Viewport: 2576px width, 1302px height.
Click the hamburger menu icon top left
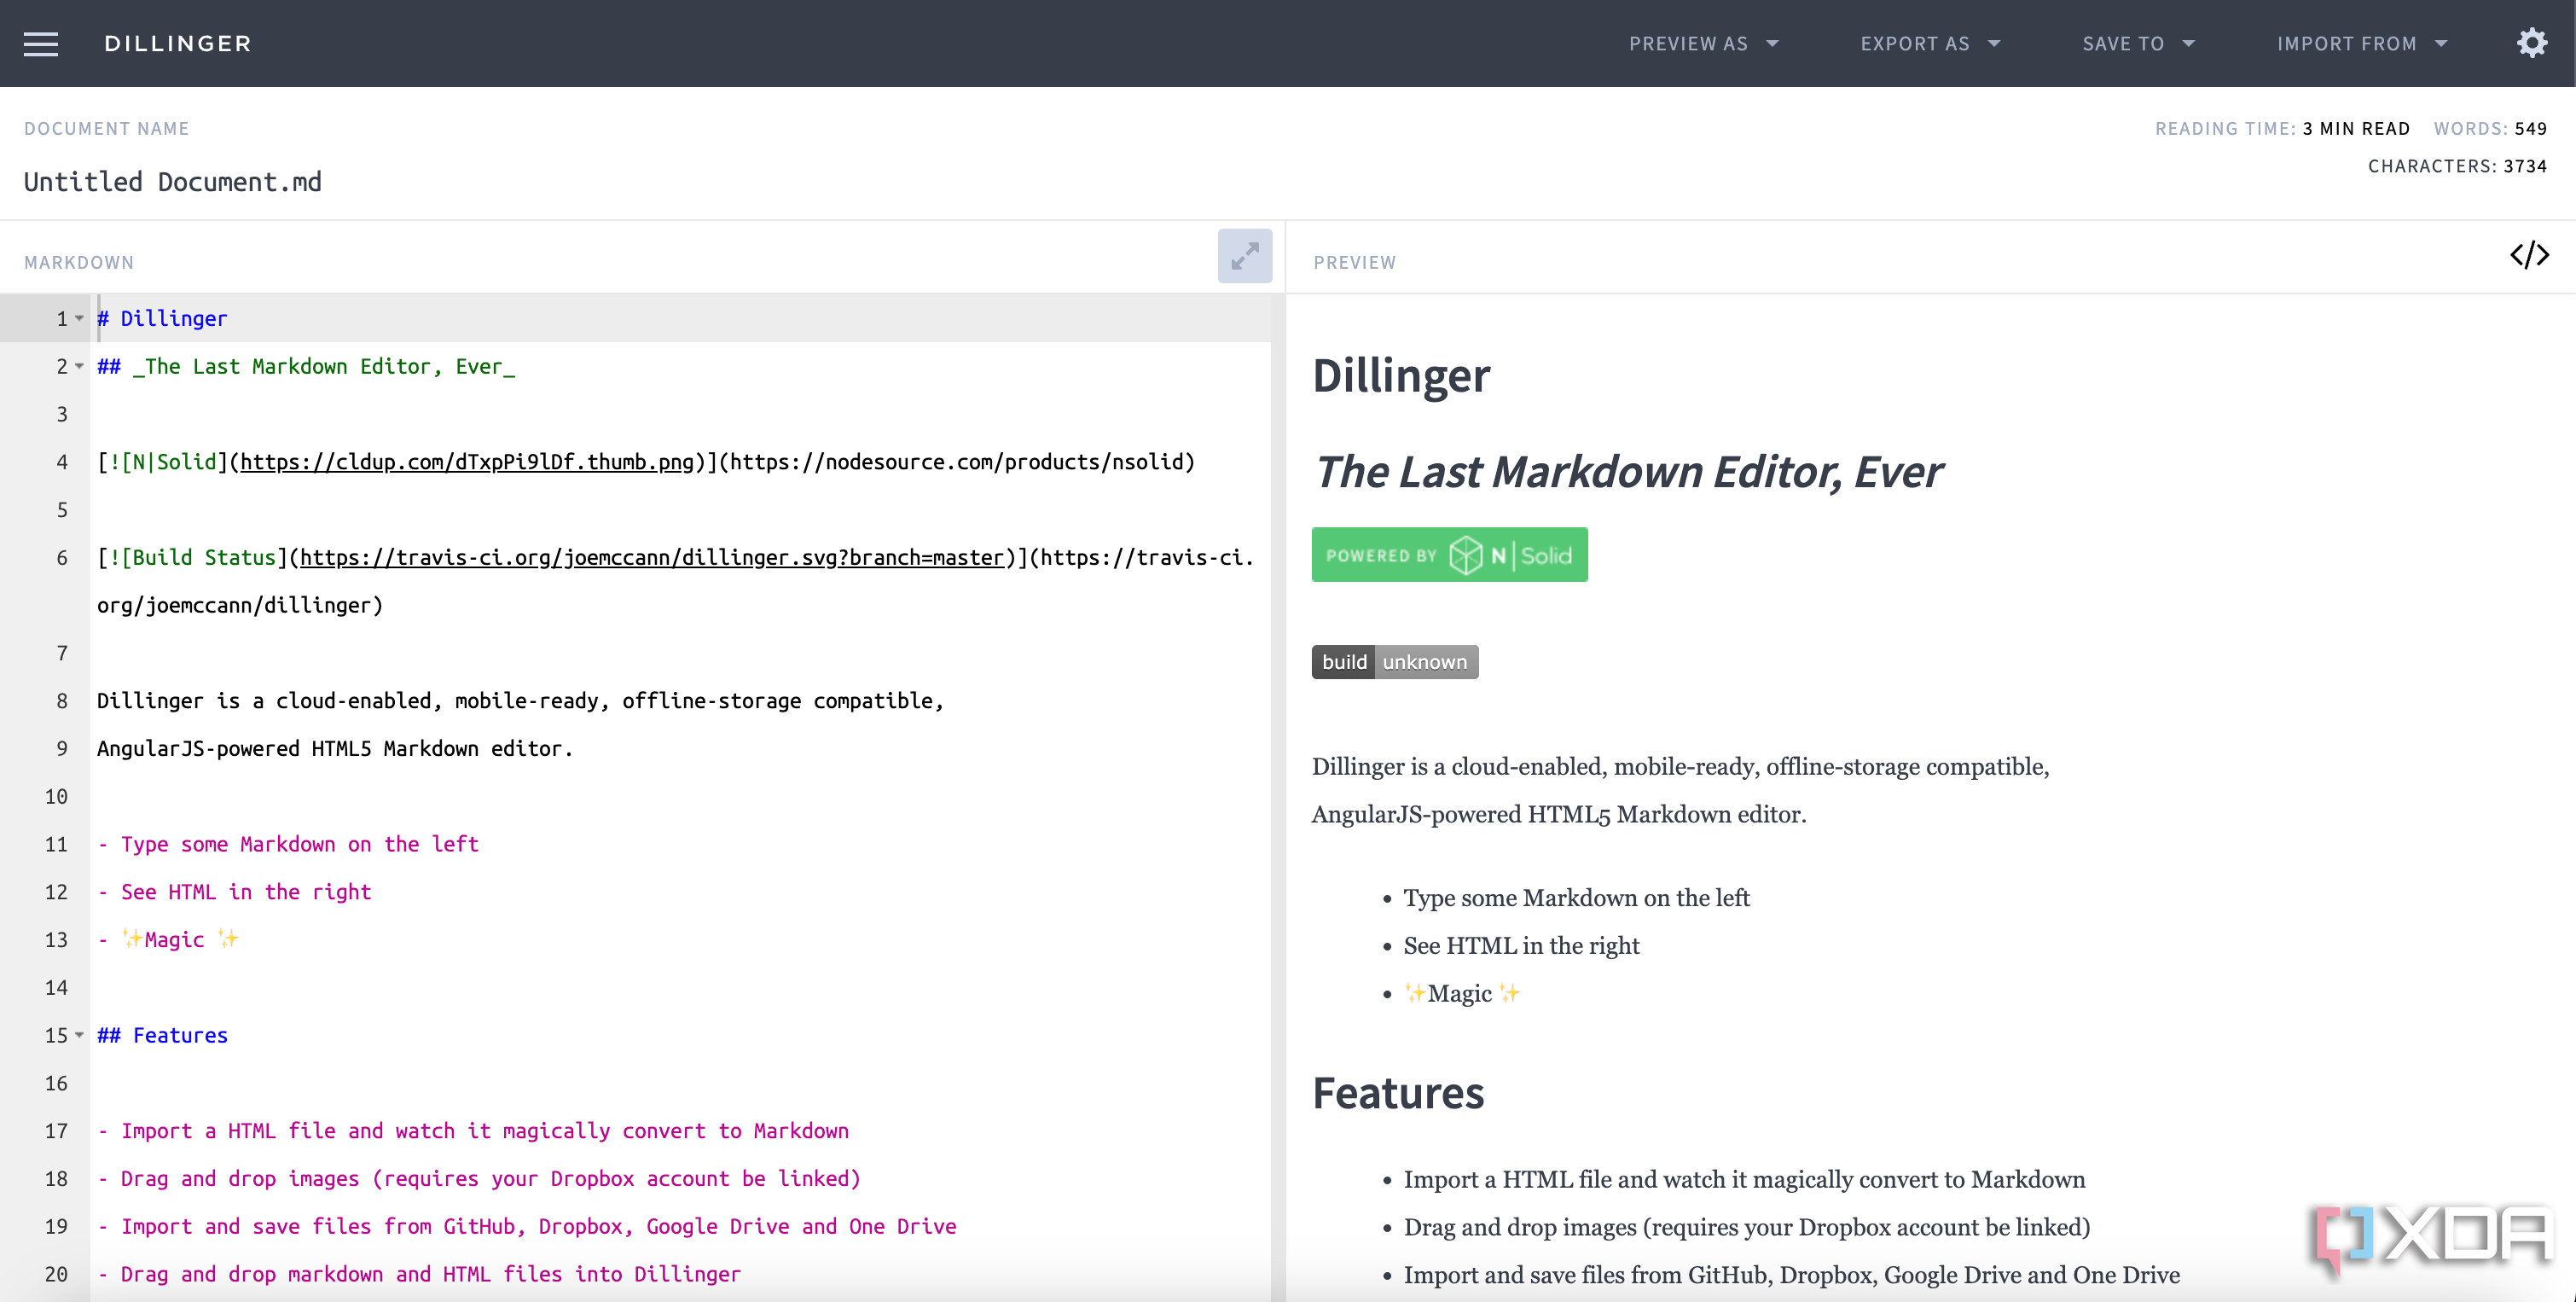pyautogui.click(x=42, y=45)
